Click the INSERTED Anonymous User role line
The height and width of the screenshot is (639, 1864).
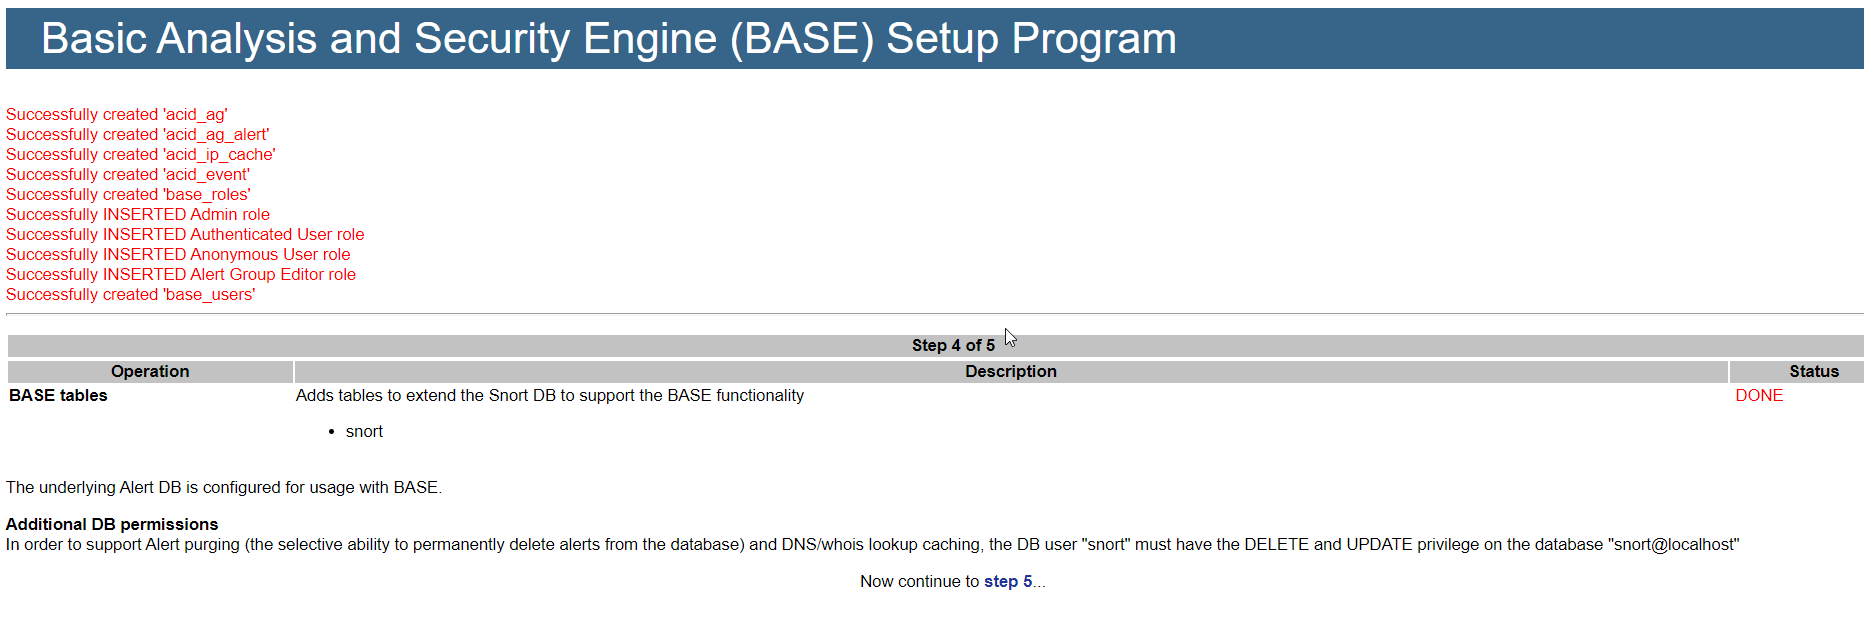tap(178, 254)
